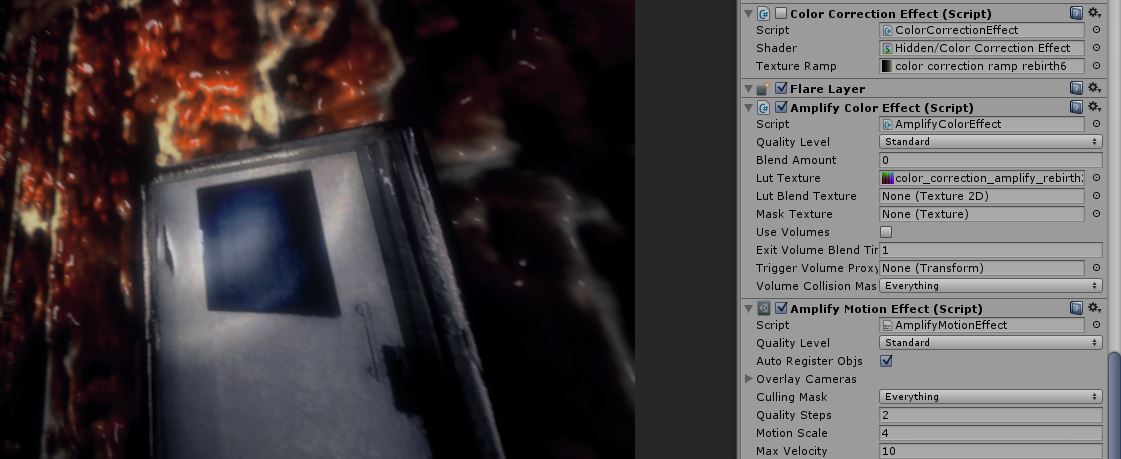Open help for Color Correction Effect component
Viewport: 1121px width, 459px height.
(1076, 13)
